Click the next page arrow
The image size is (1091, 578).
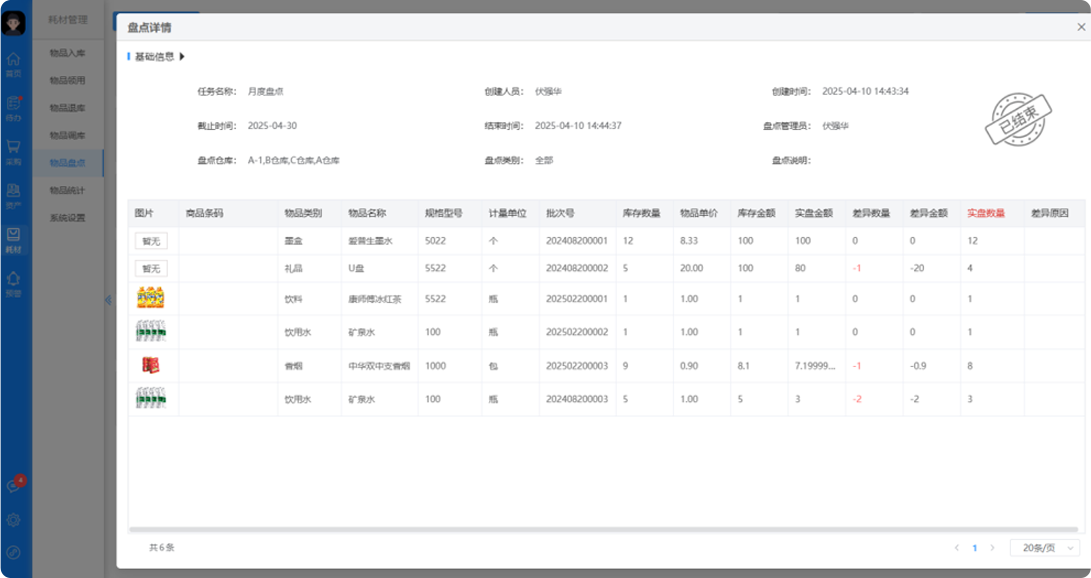[992, 548]
